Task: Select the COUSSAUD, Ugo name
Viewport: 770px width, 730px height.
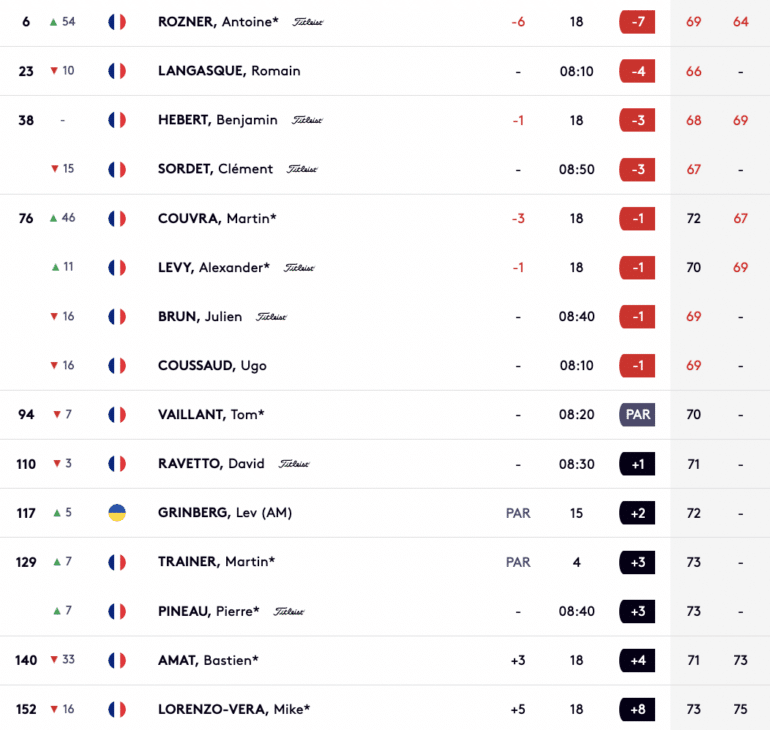Action: coord(212,365)
